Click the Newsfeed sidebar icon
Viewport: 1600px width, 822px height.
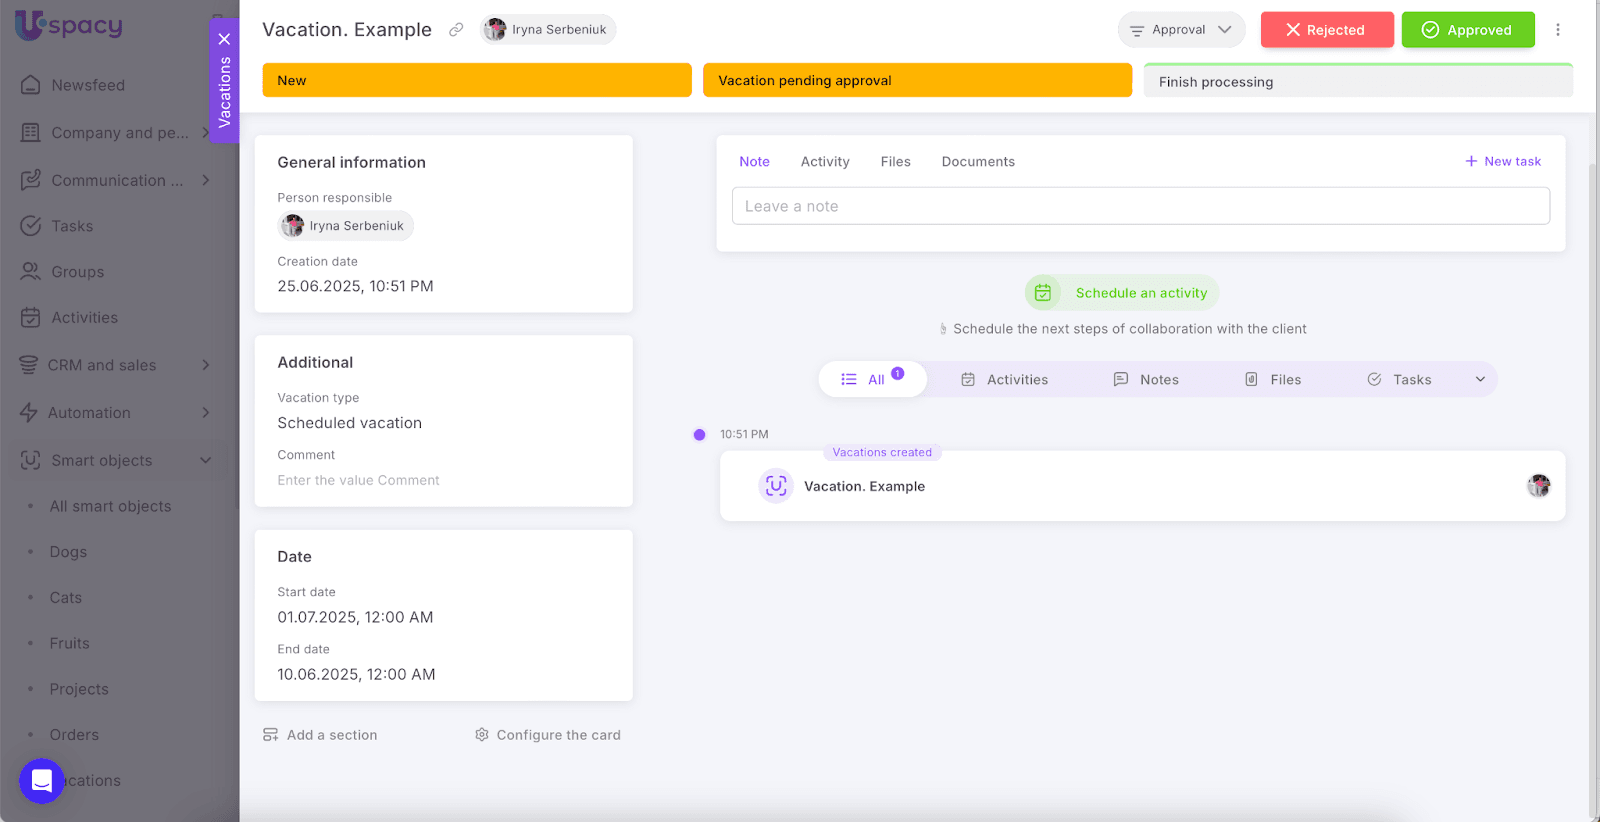pos(31,85)
